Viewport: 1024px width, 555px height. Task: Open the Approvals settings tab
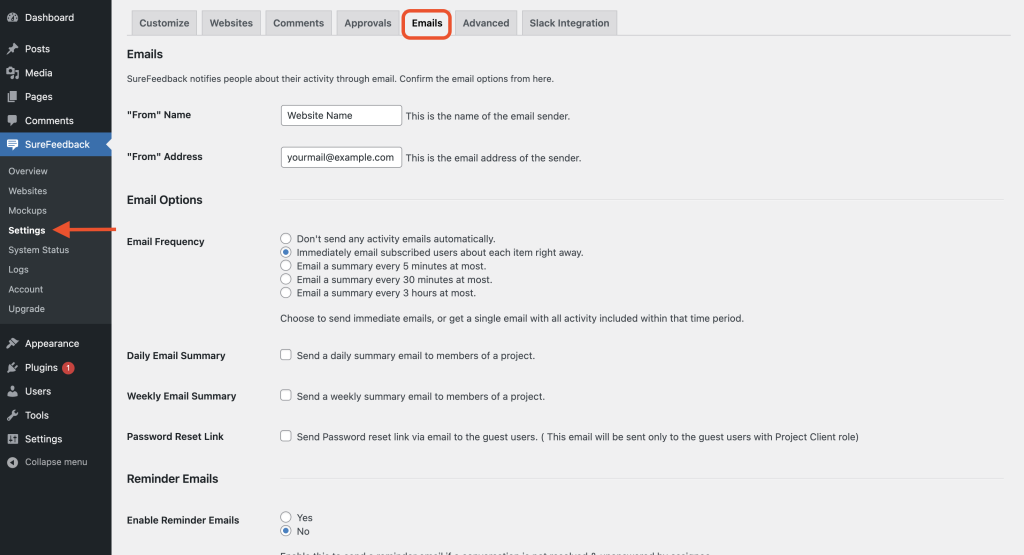coord(367,23)
